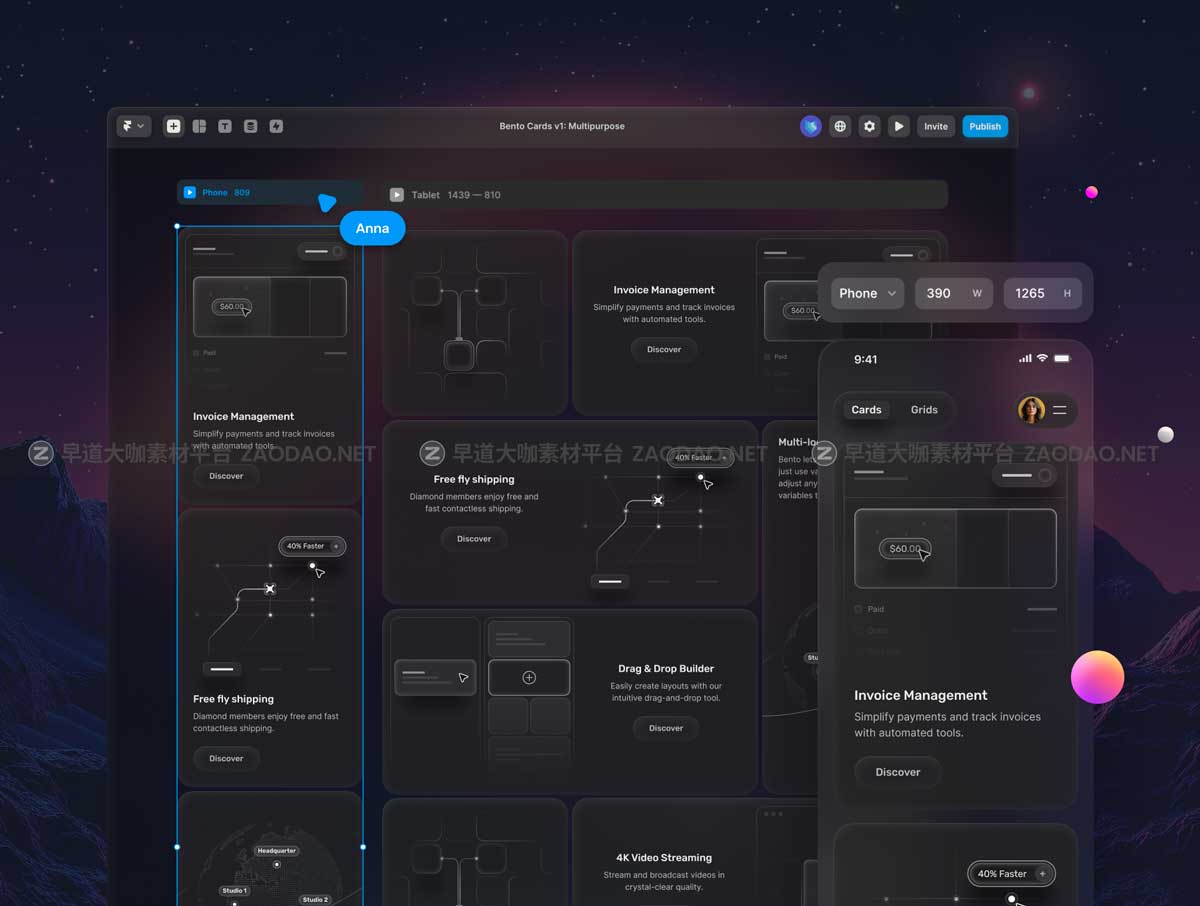Click Anna's collaborator cursor label
Viewport: 1200px width, 906px height.
tap(372, 228)
